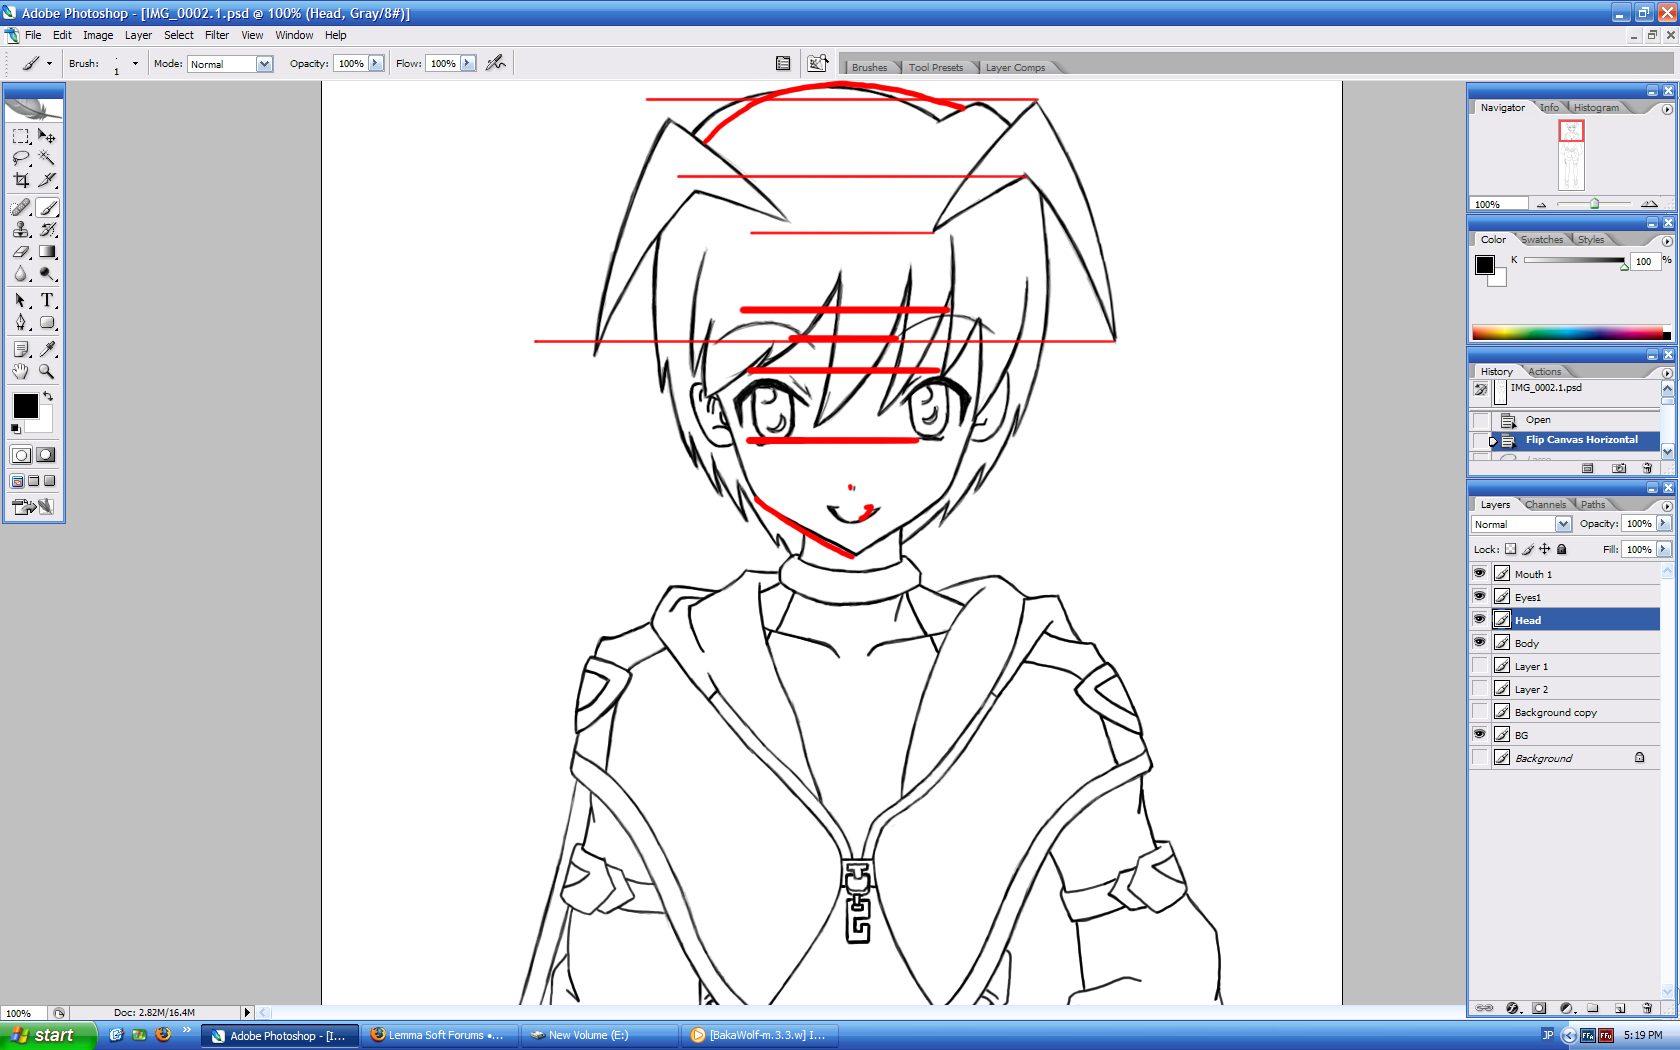Viewport: 1680px width, 1050px height.
Task: Select the Hand tool
Action: (21, 371)
